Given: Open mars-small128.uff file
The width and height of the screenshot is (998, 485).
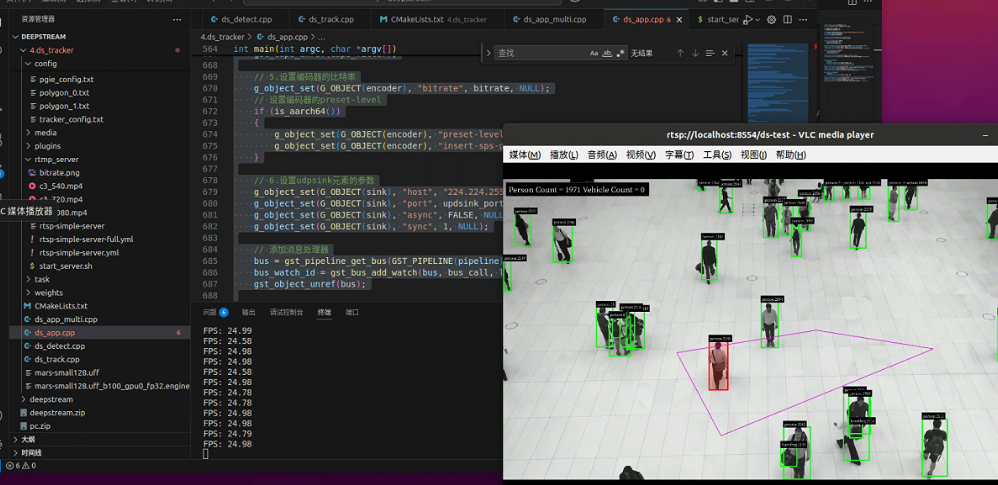Looking at the screenshot, I should point(66,372).
